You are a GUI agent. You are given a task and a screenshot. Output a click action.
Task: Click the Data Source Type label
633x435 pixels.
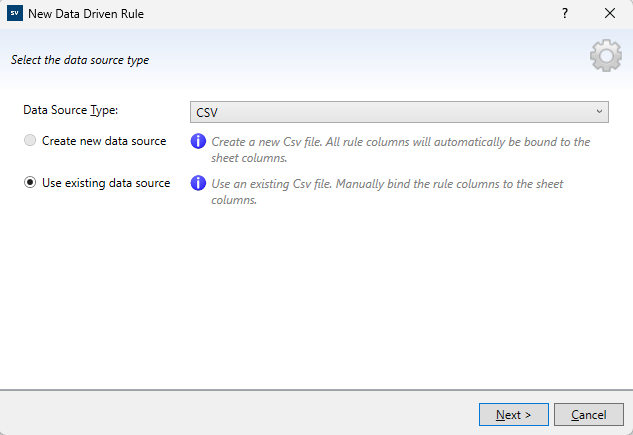point(71,110)
